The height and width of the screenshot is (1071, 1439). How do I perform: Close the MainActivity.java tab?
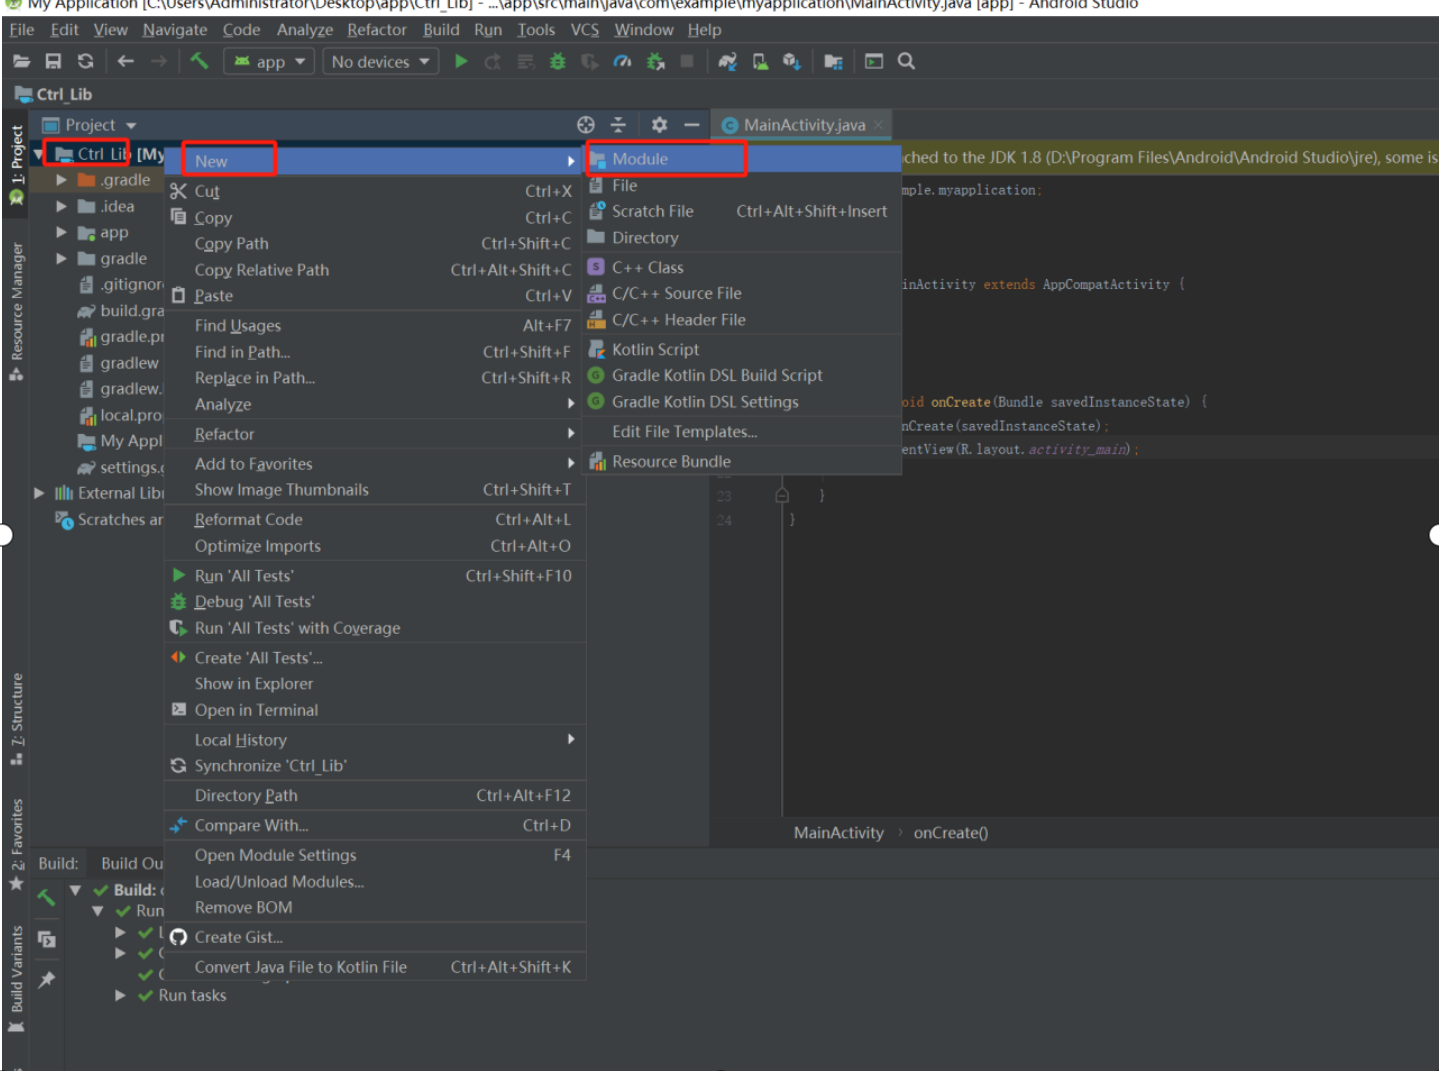tap(878, 125)
